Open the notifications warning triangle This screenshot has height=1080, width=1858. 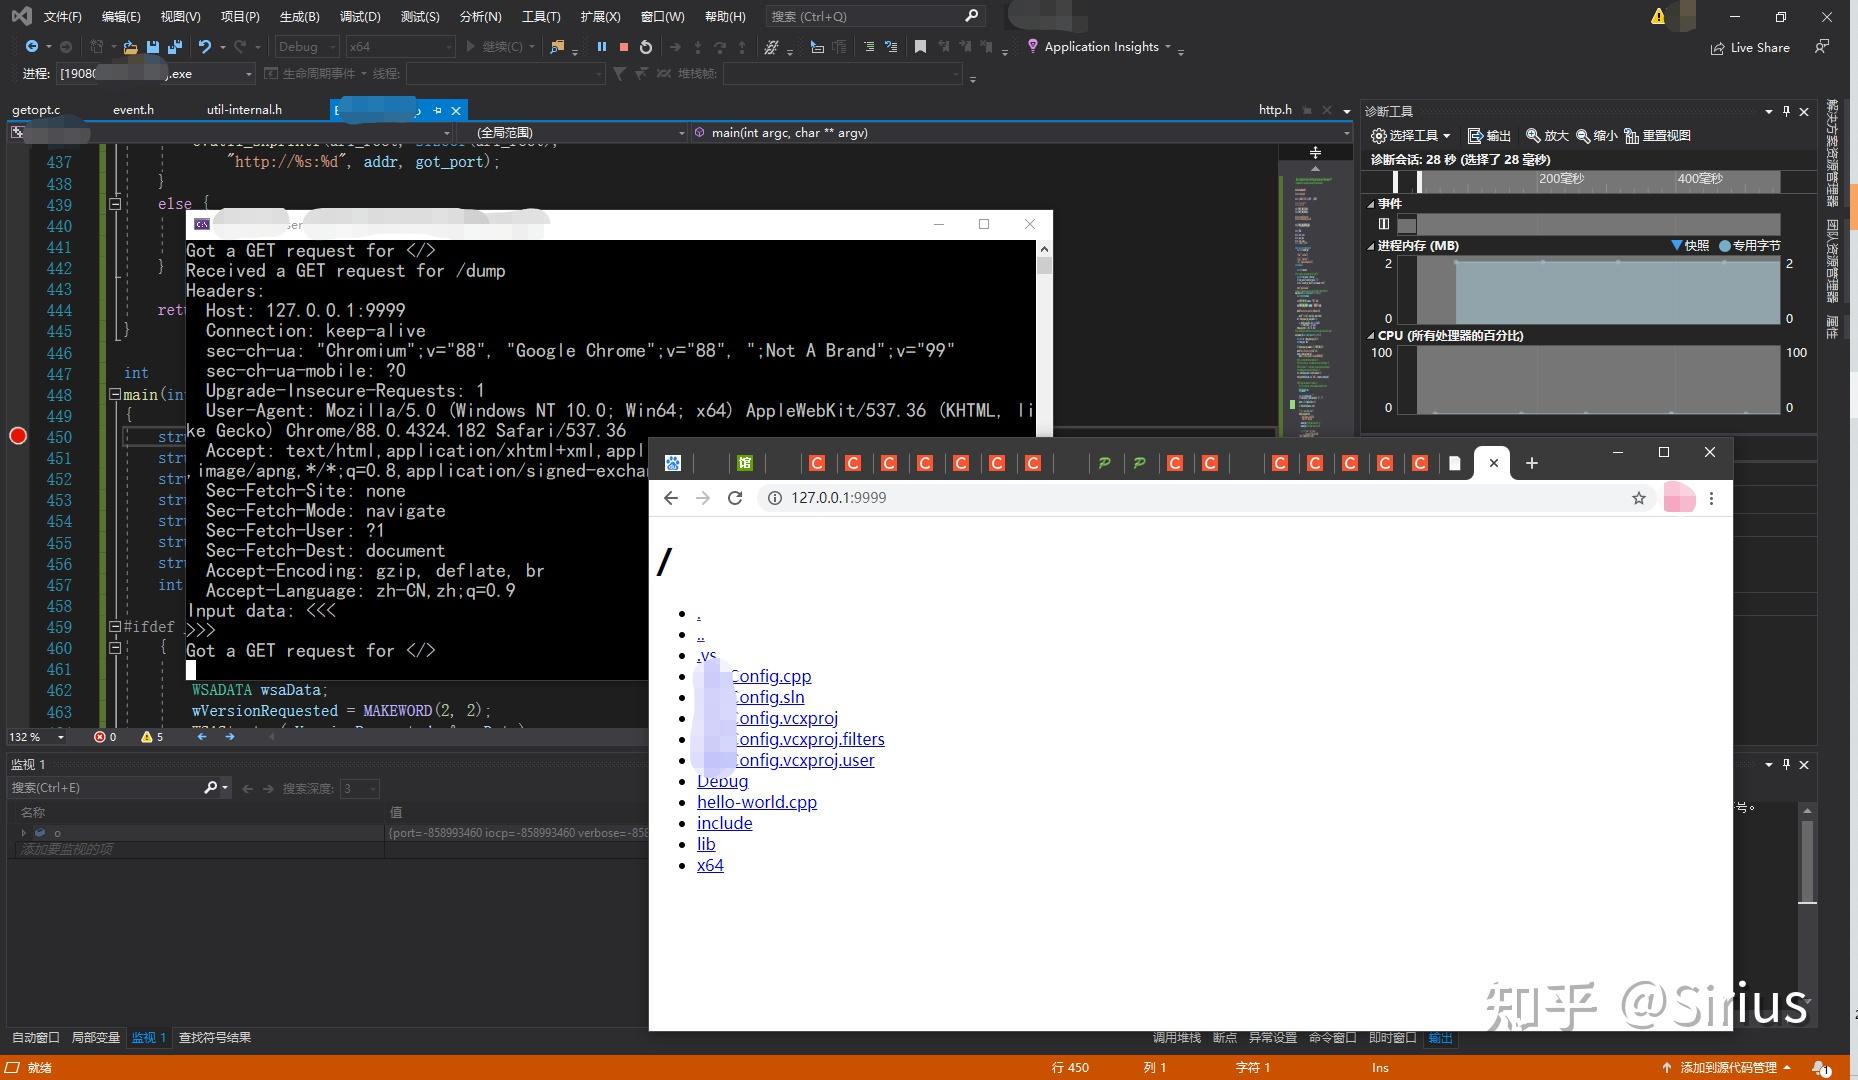pos(1658,16)
